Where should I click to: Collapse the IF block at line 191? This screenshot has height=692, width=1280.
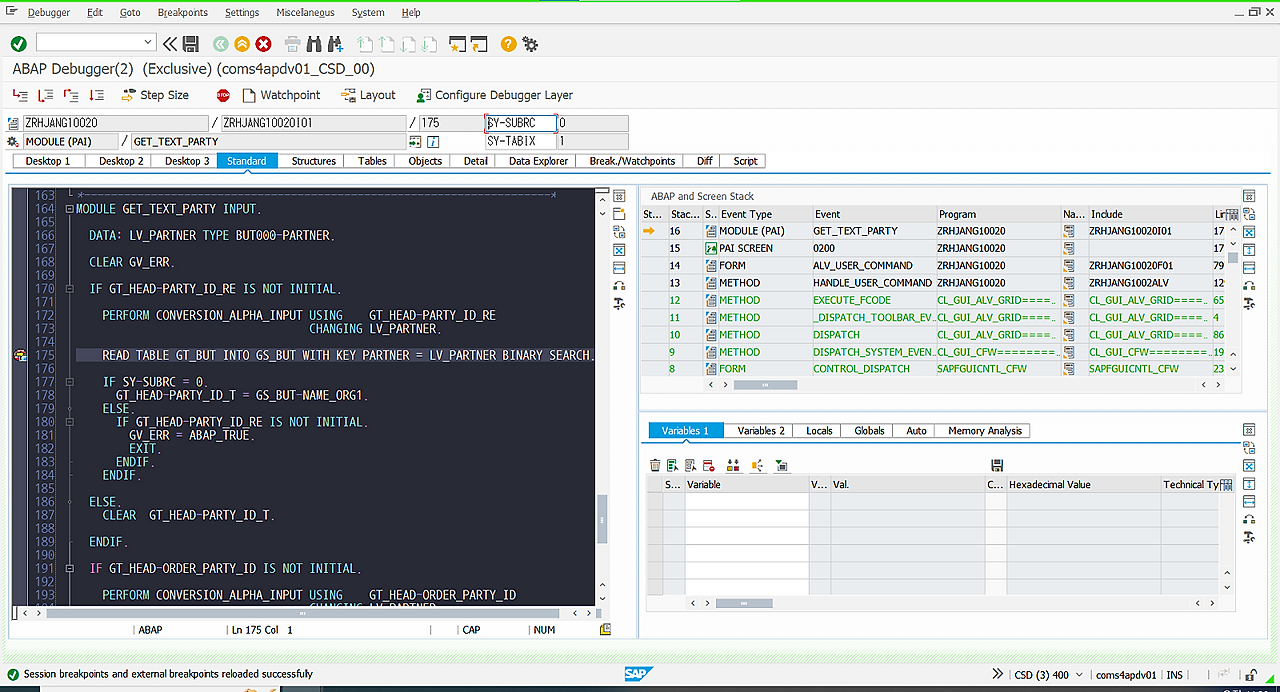tap(68, 568)
